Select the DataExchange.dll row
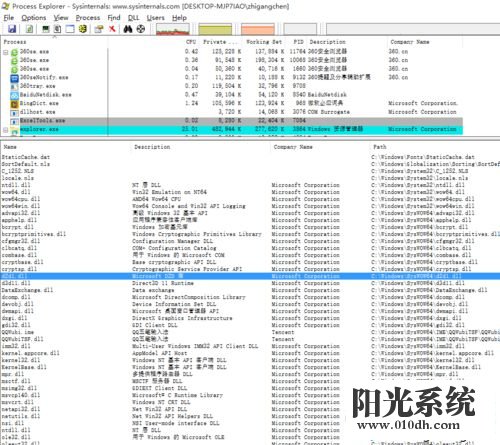The width and height of the screenshot is (500, 445). pos(250,290)
